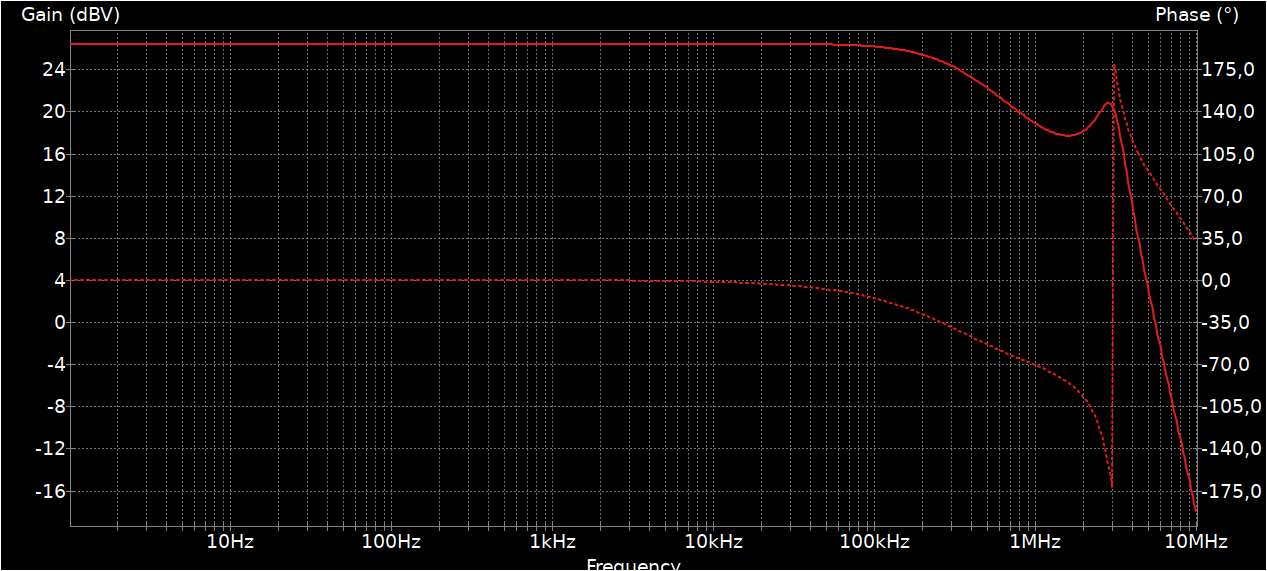Select the -16 gain axis value
Viewport: 1267px width, 571px height.
[50, 491]
